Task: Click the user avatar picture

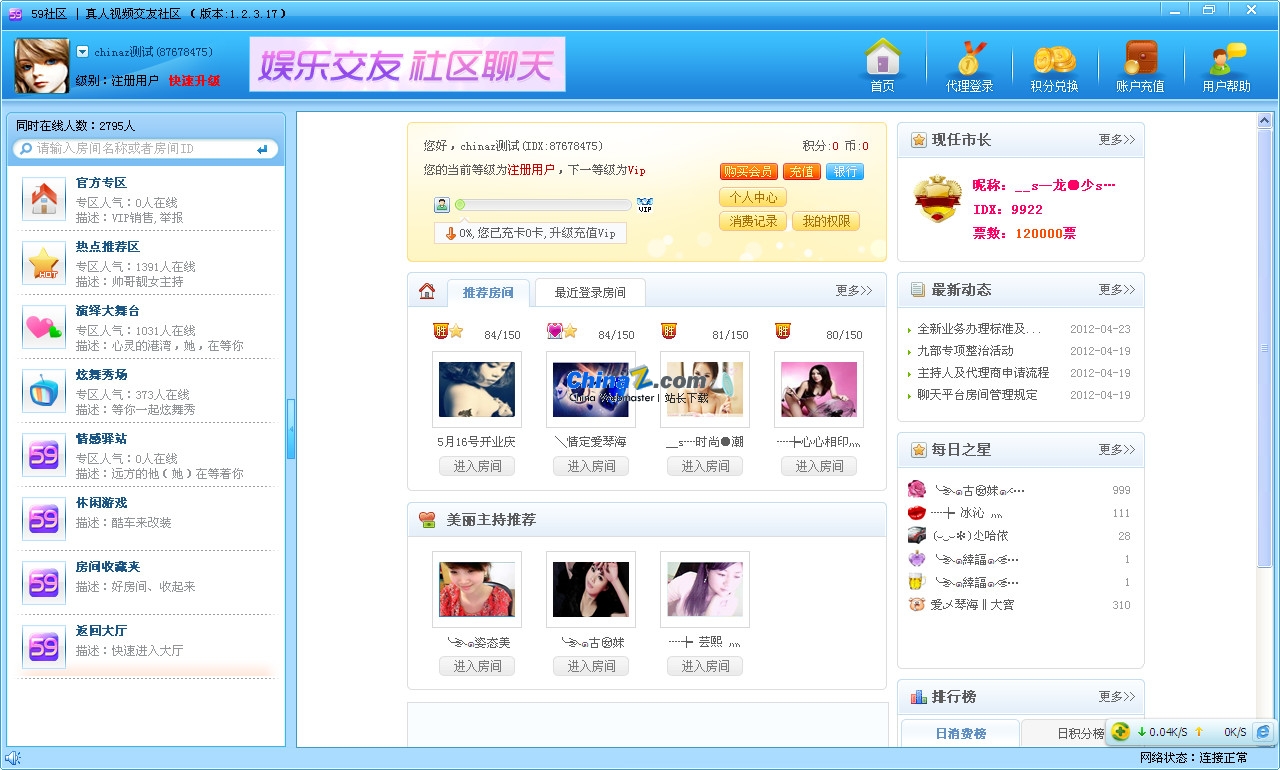Action: pos(42,66)
